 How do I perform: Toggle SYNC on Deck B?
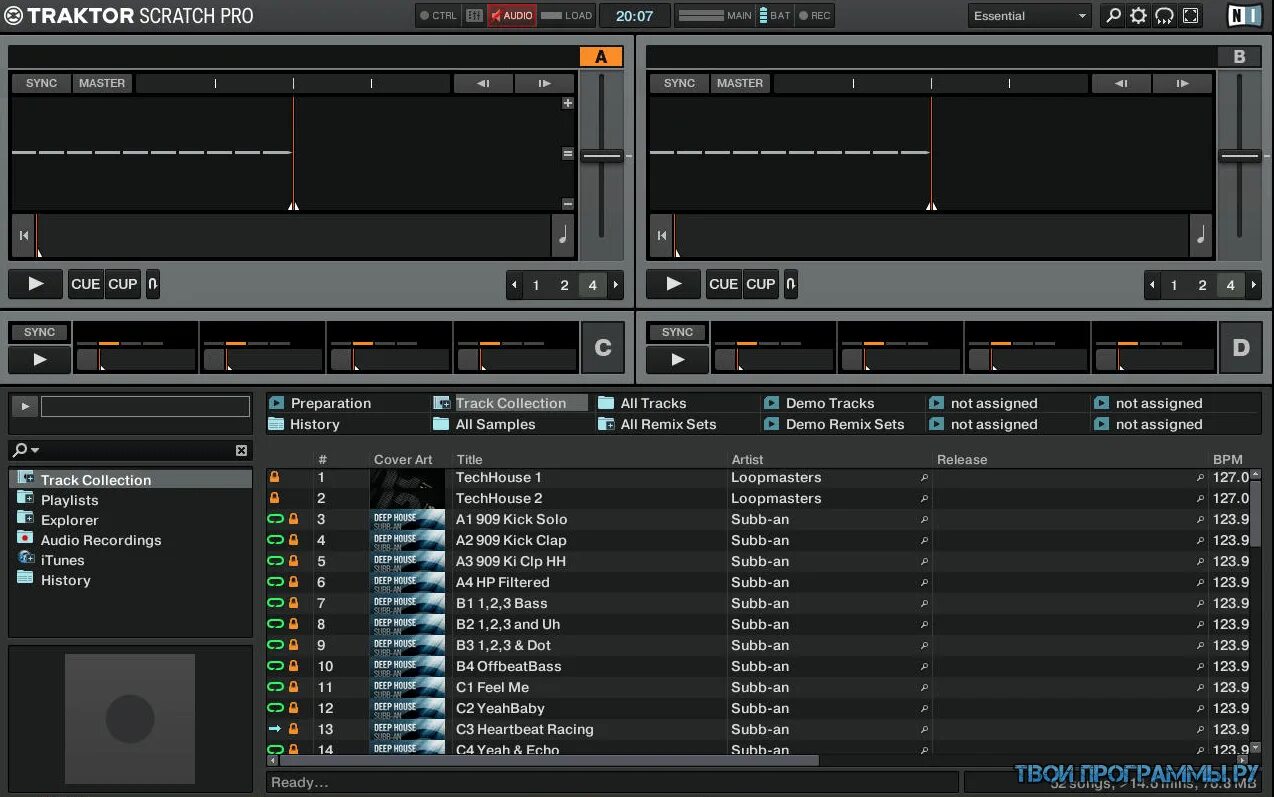(679, 84)
